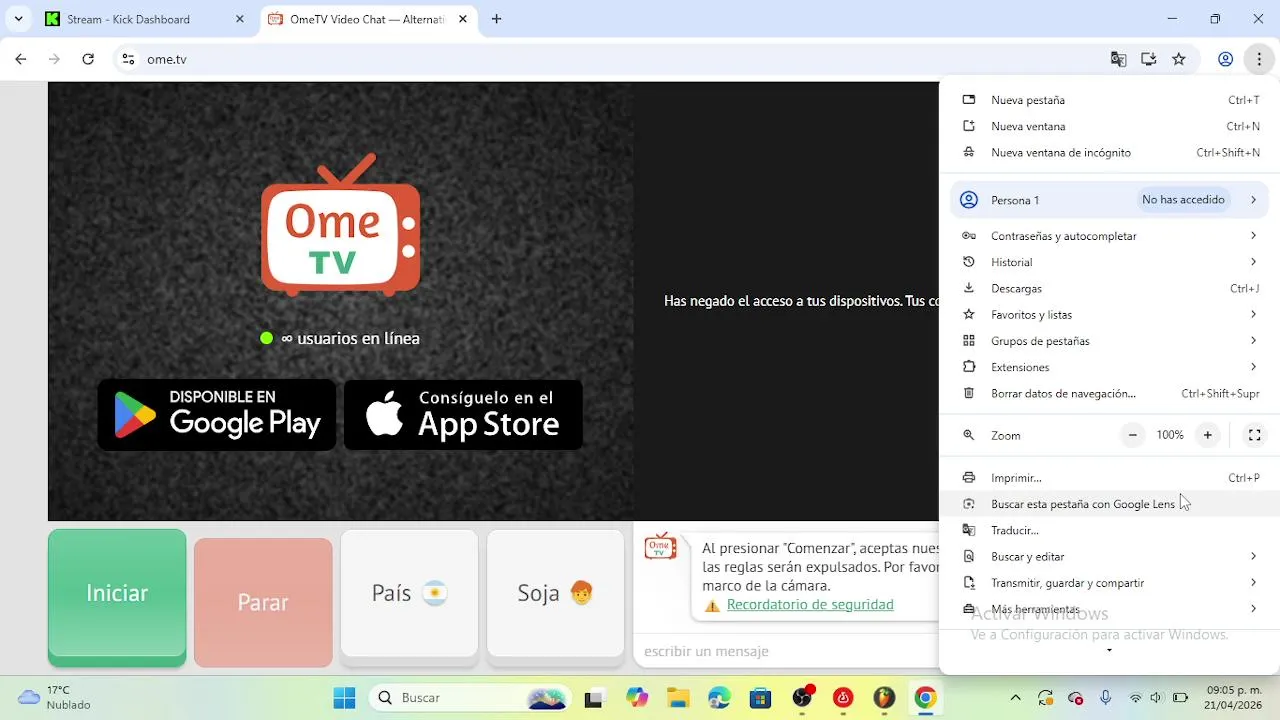Viewport: 1280px width, 720px height.
Task: Close the OmeTV Video Chat tab
Action: [x=463, y=19]
